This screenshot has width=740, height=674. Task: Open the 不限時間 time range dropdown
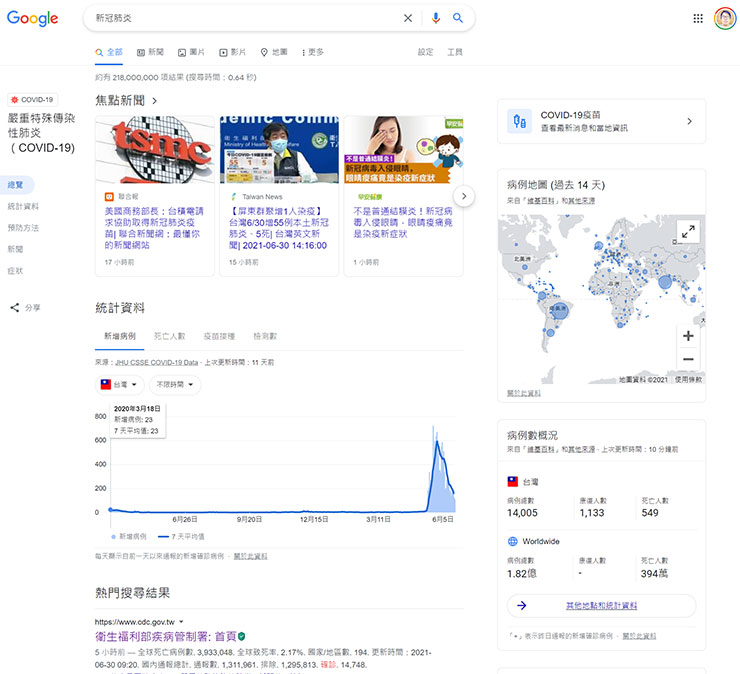point(175,385)
